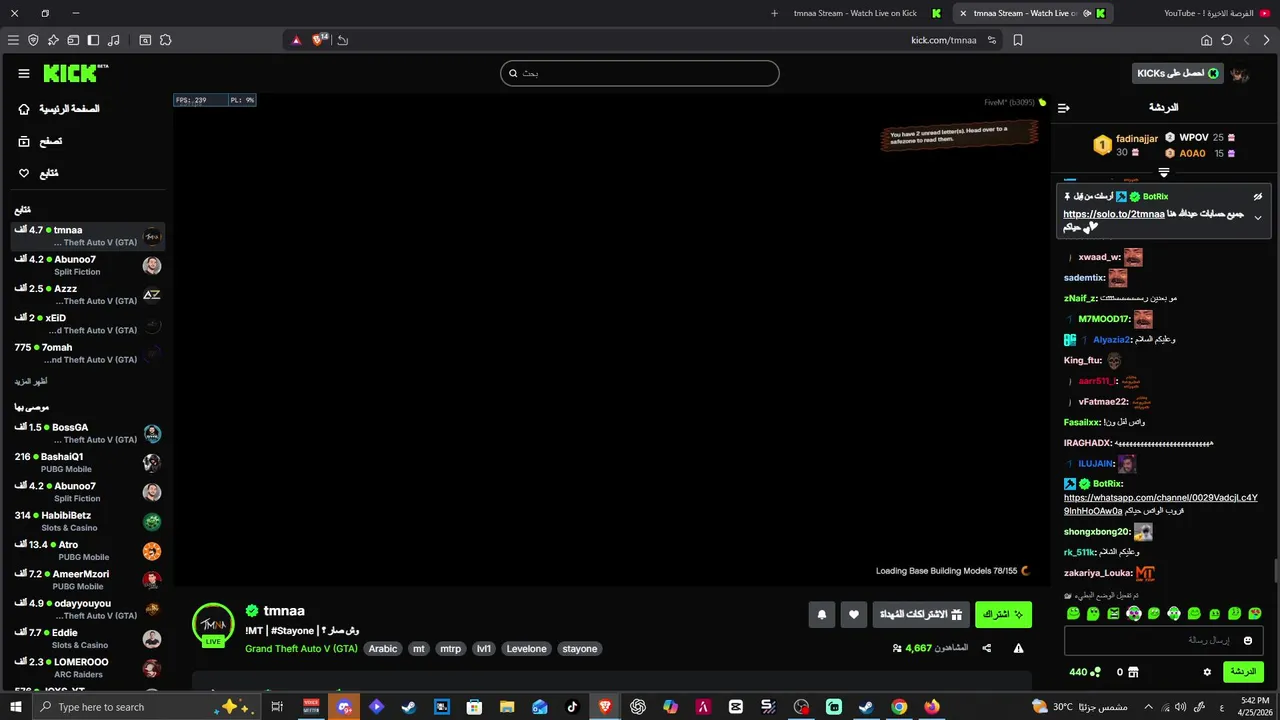1280x720 pixels.
Task: Select the Arabic tag
Action: tap(383, 649)
